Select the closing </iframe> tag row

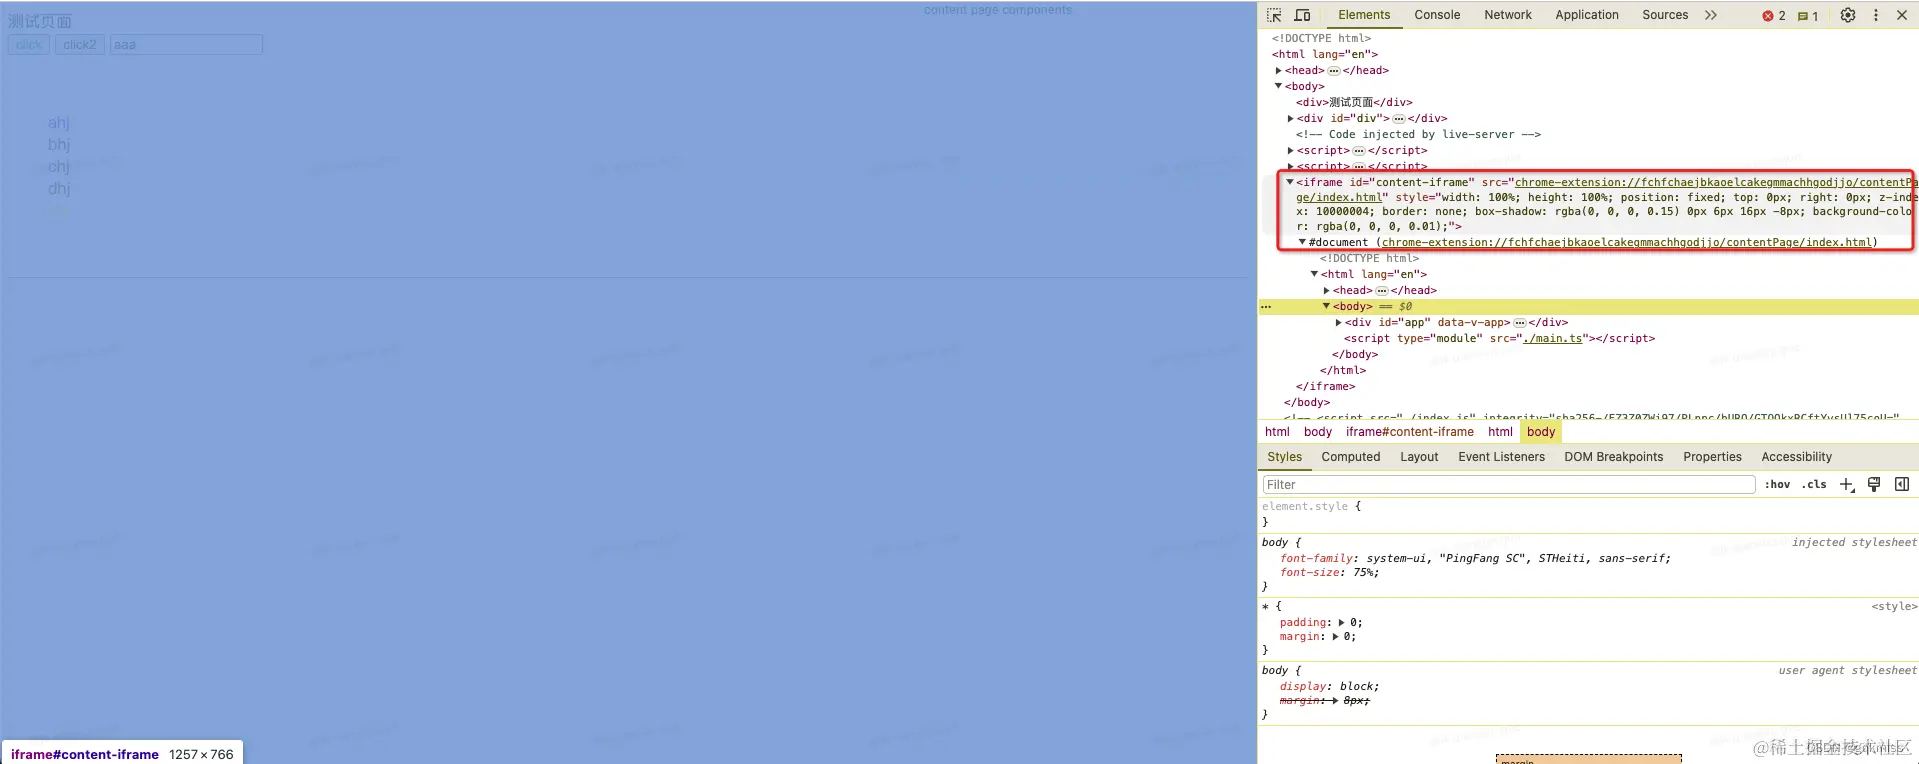pos(1325,387)
